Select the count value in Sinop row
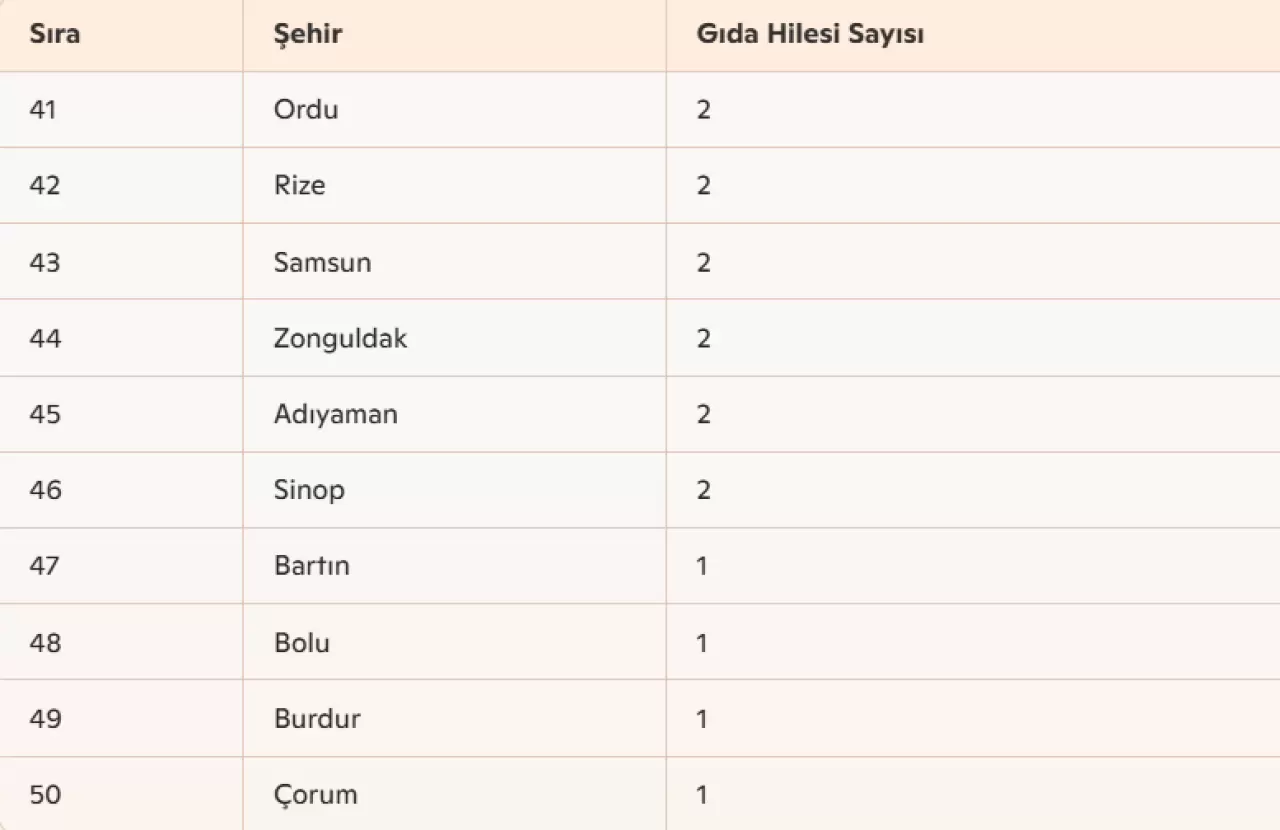This screenshot has height=830, width=1280. (704, 490)
